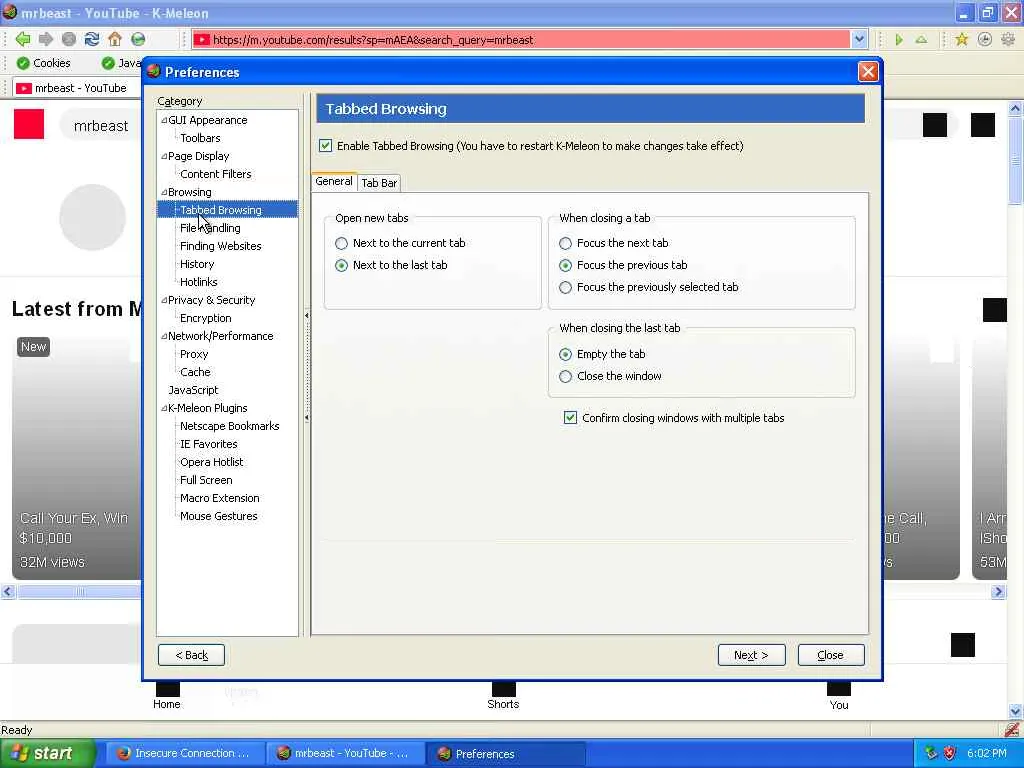Open the You section in YouTube bottom bar

(x=839, y=696)
